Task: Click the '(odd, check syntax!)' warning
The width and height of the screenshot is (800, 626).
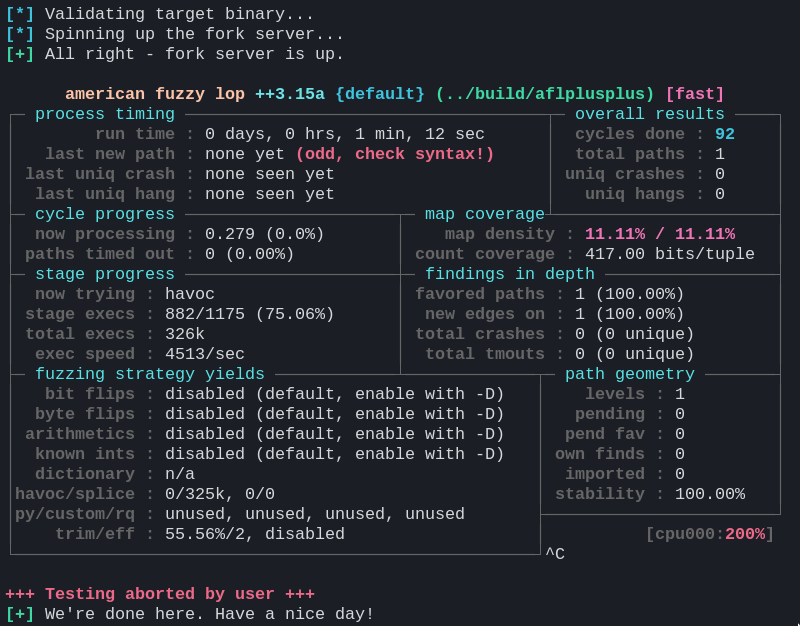Action: click(395, 154)
